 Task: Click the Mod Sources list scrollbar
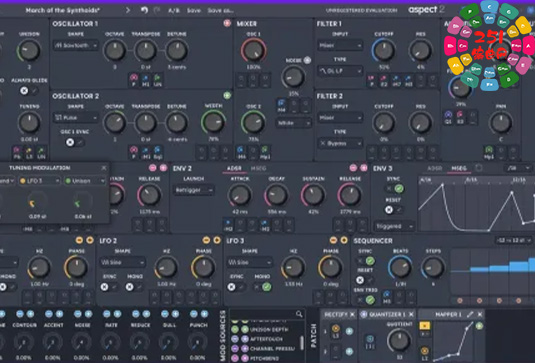click(302, 343)
